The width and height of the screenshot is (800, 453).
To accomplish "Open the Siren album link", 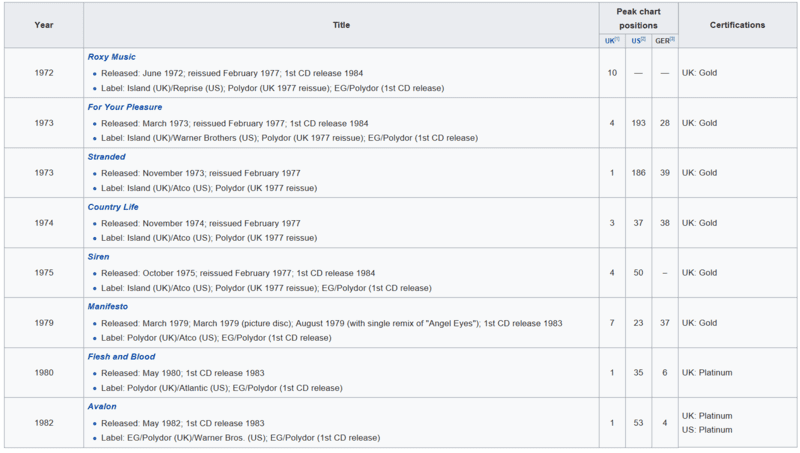I will [98, 257].
